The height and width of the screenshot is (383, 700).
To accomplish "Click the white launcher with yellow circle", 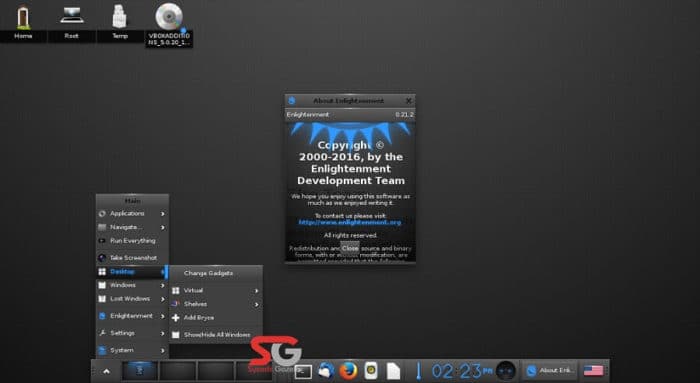I will pyautogui.click(x=371, y=371).
